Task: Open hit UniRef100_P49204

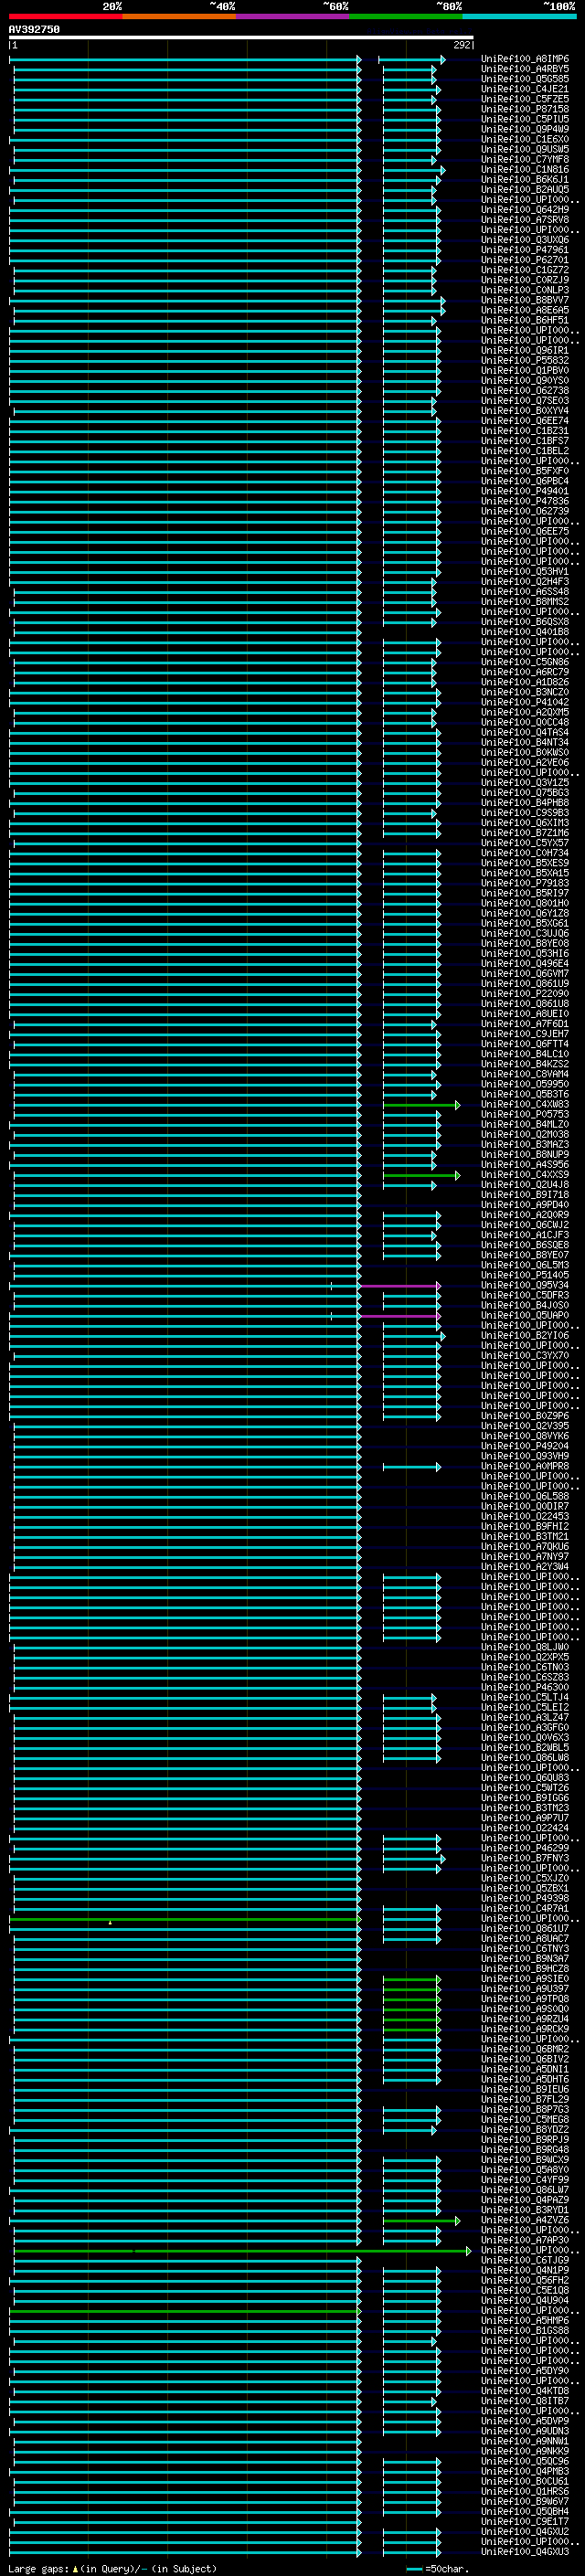Action: [x=525, y=1446]
